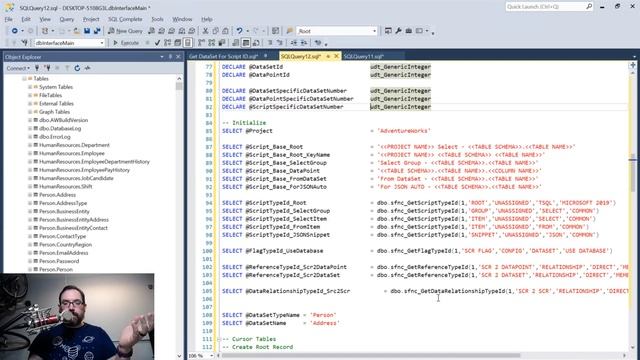Switch to Get DataSet For Script ID.sql tab
Screen dimensions: 640x360
coord(224,56)
